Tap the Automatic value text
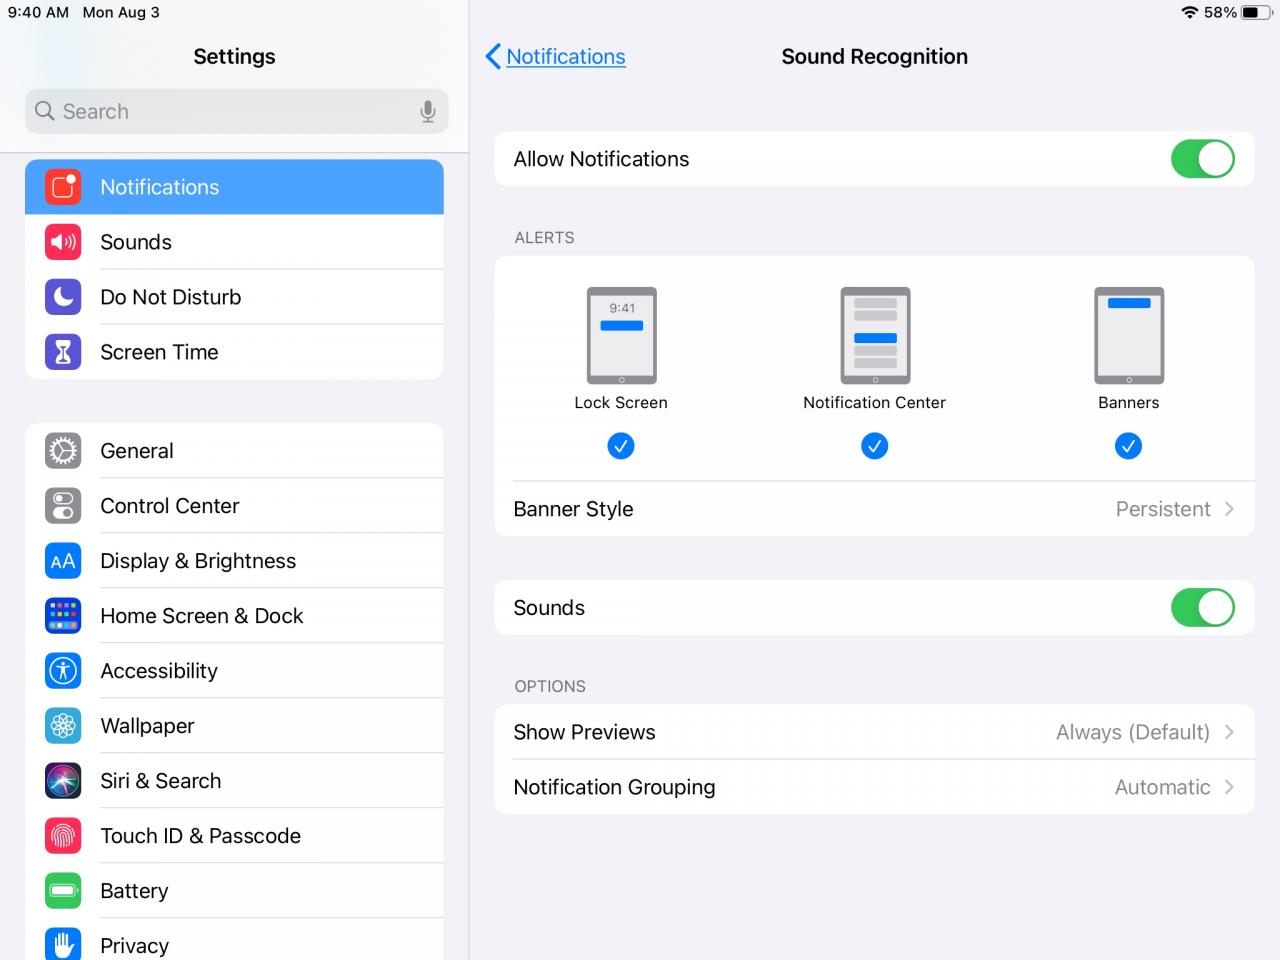1280x960 pixels. click(1163, 787)
